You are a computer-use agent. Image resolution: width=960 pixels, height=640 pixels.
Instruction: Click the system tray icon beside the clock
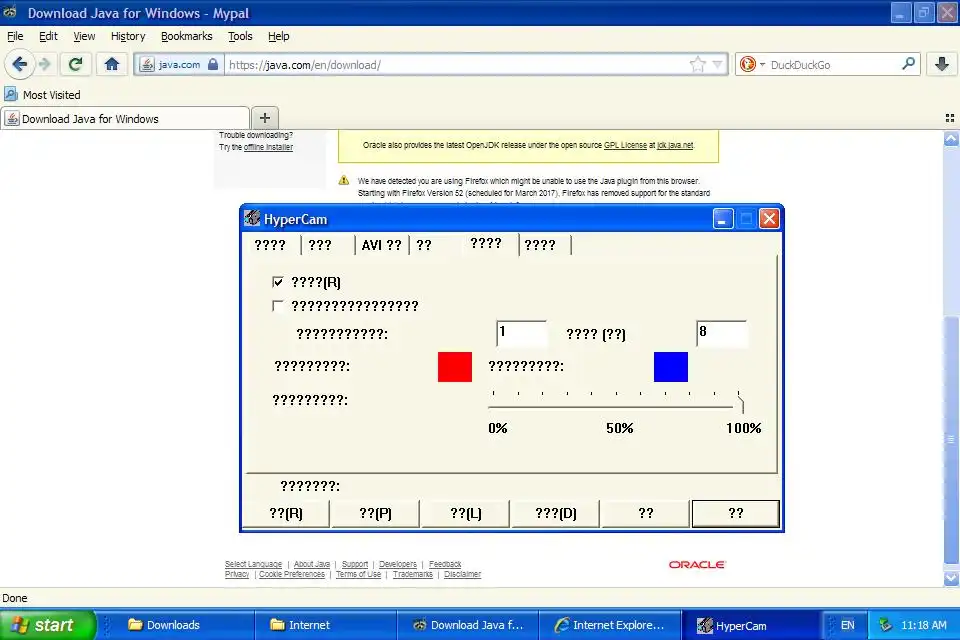[x=885, y=625]
